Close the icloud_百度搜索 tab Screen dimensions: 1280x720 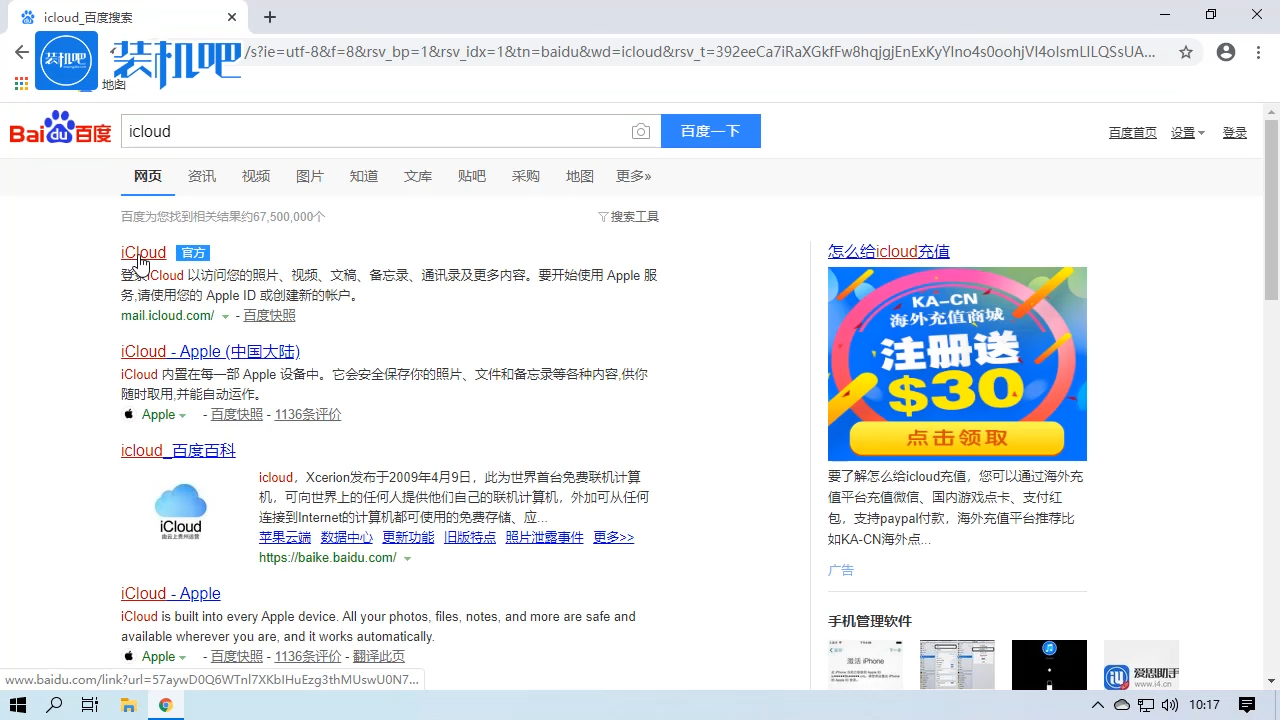[232, 17]
